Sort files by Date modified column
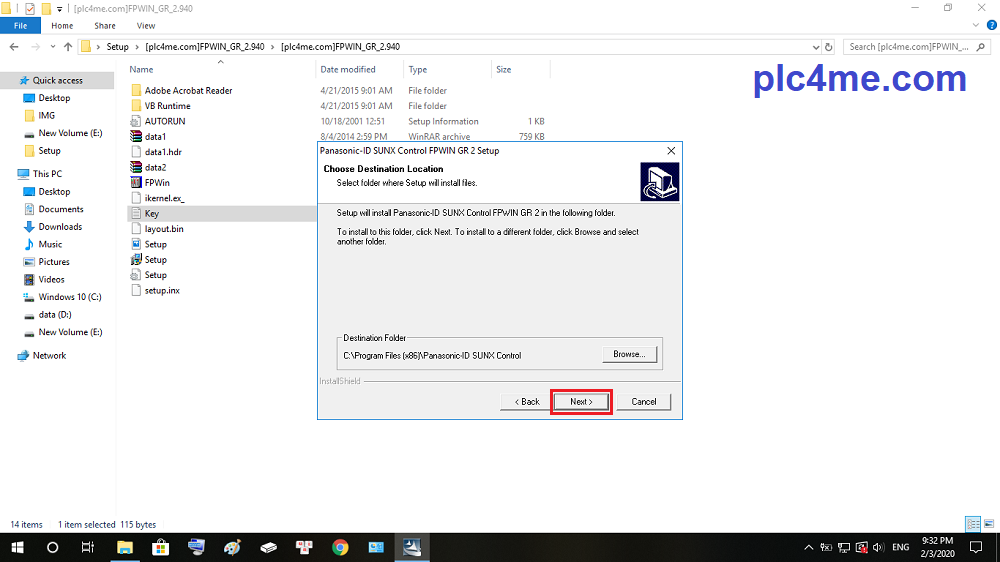1000x562 pixels. click(x=348, y=69)
